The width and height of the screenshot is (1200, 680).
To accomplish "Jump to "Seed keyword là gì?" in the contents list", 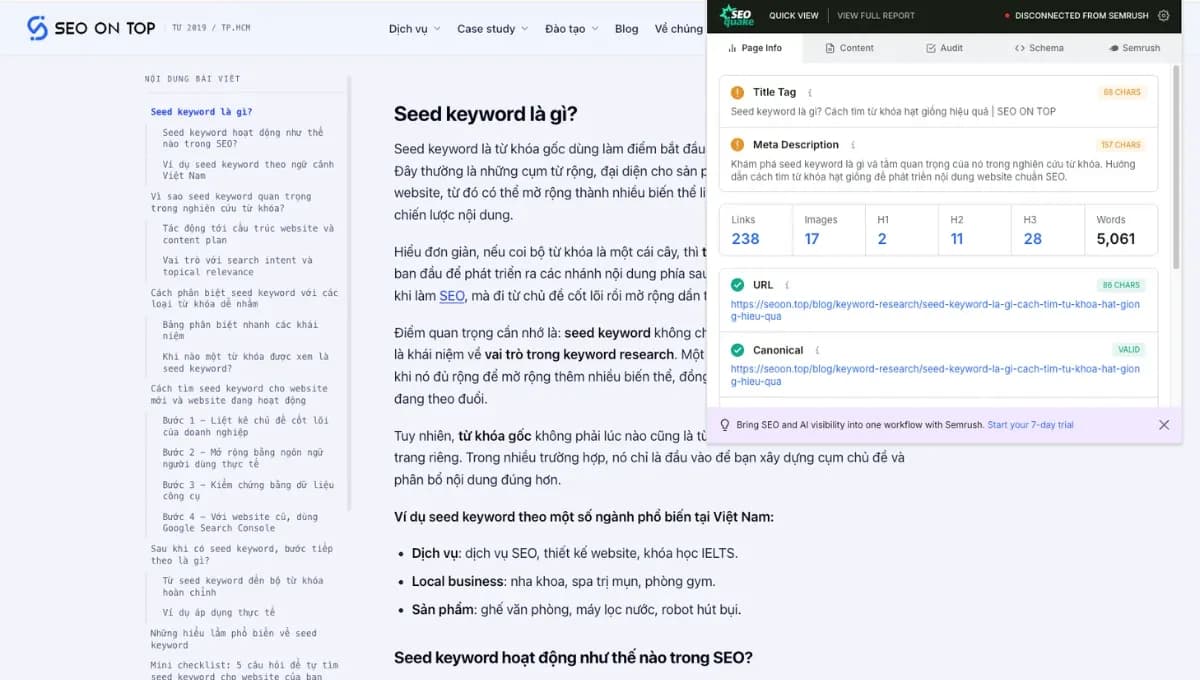I will (x=201, y=112).
